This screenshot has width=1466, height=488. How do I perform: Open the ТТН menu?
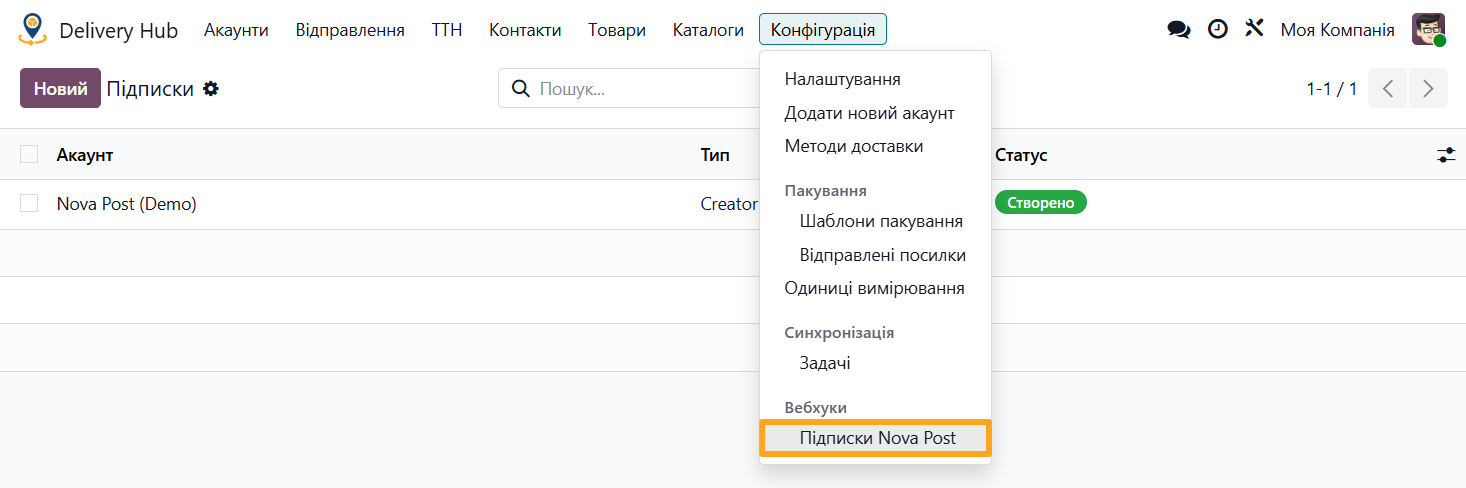coord(447,30)
